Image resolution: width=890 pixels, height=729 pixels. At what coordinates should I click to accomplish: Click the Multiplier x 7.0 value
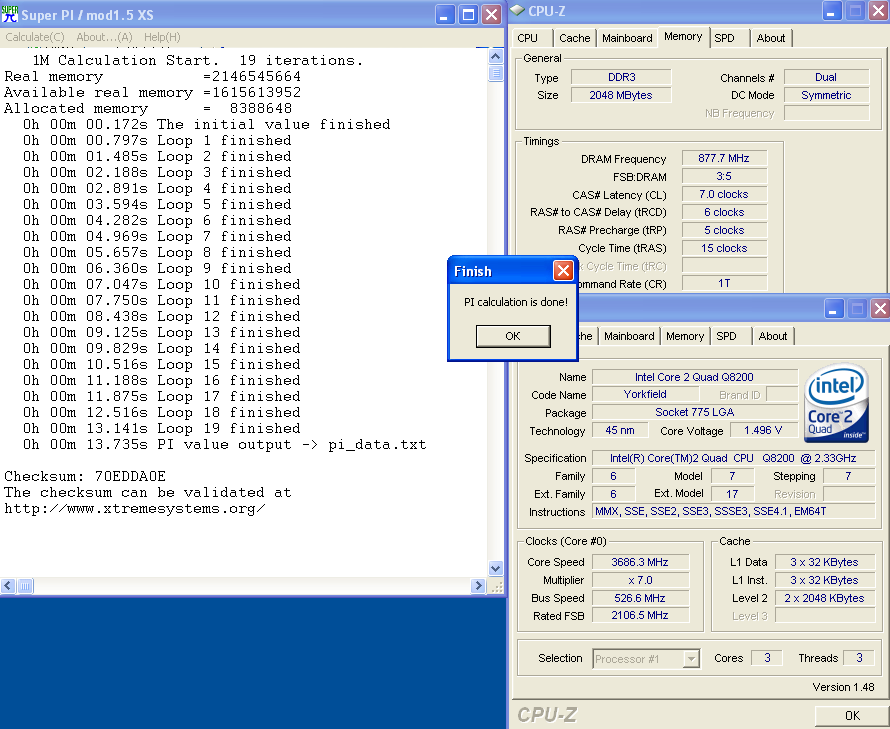coord(640,580)
